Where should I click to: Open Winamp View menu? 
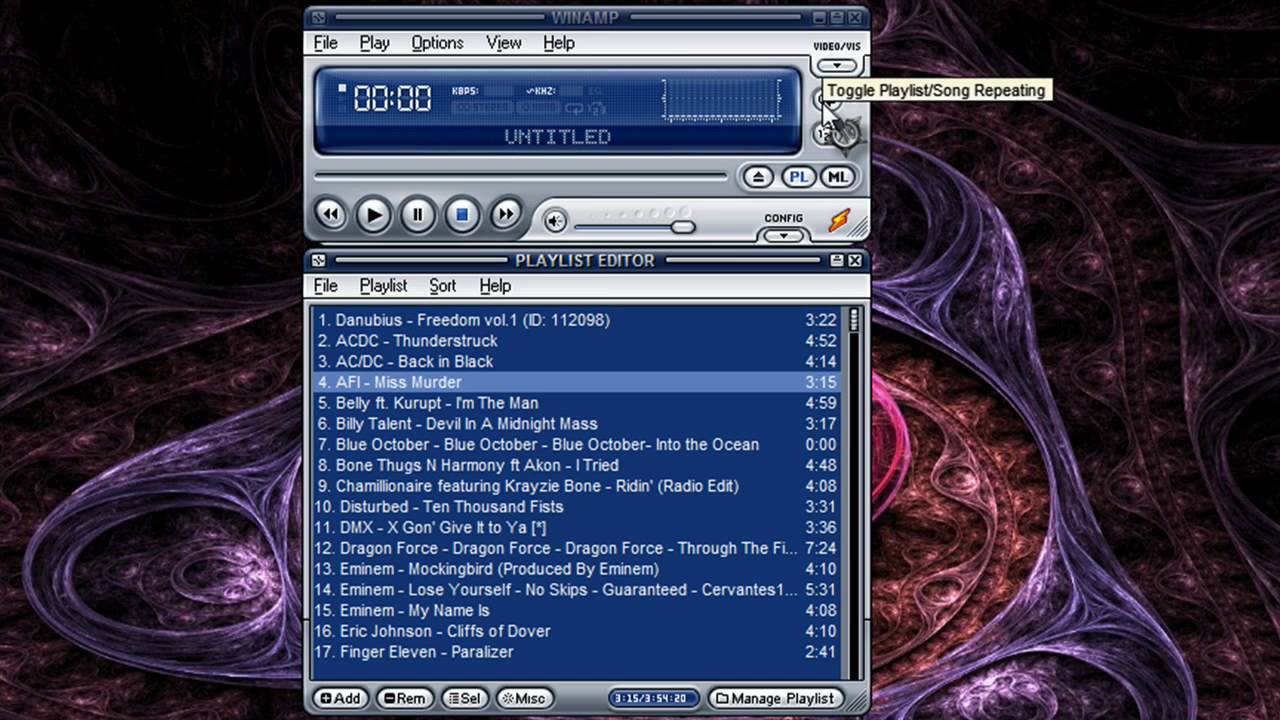(504, 43)
